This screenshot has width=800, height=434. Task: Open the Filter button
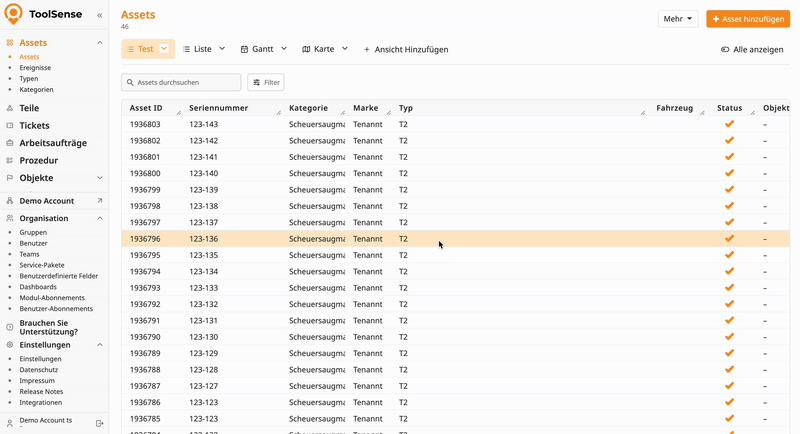(x=266, y=82)
